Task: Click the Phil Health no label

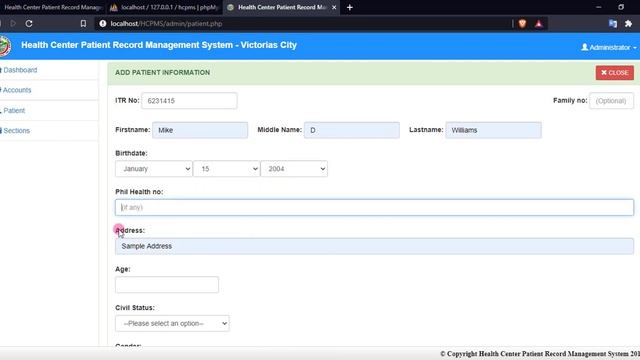Action: tap(139, 192)
